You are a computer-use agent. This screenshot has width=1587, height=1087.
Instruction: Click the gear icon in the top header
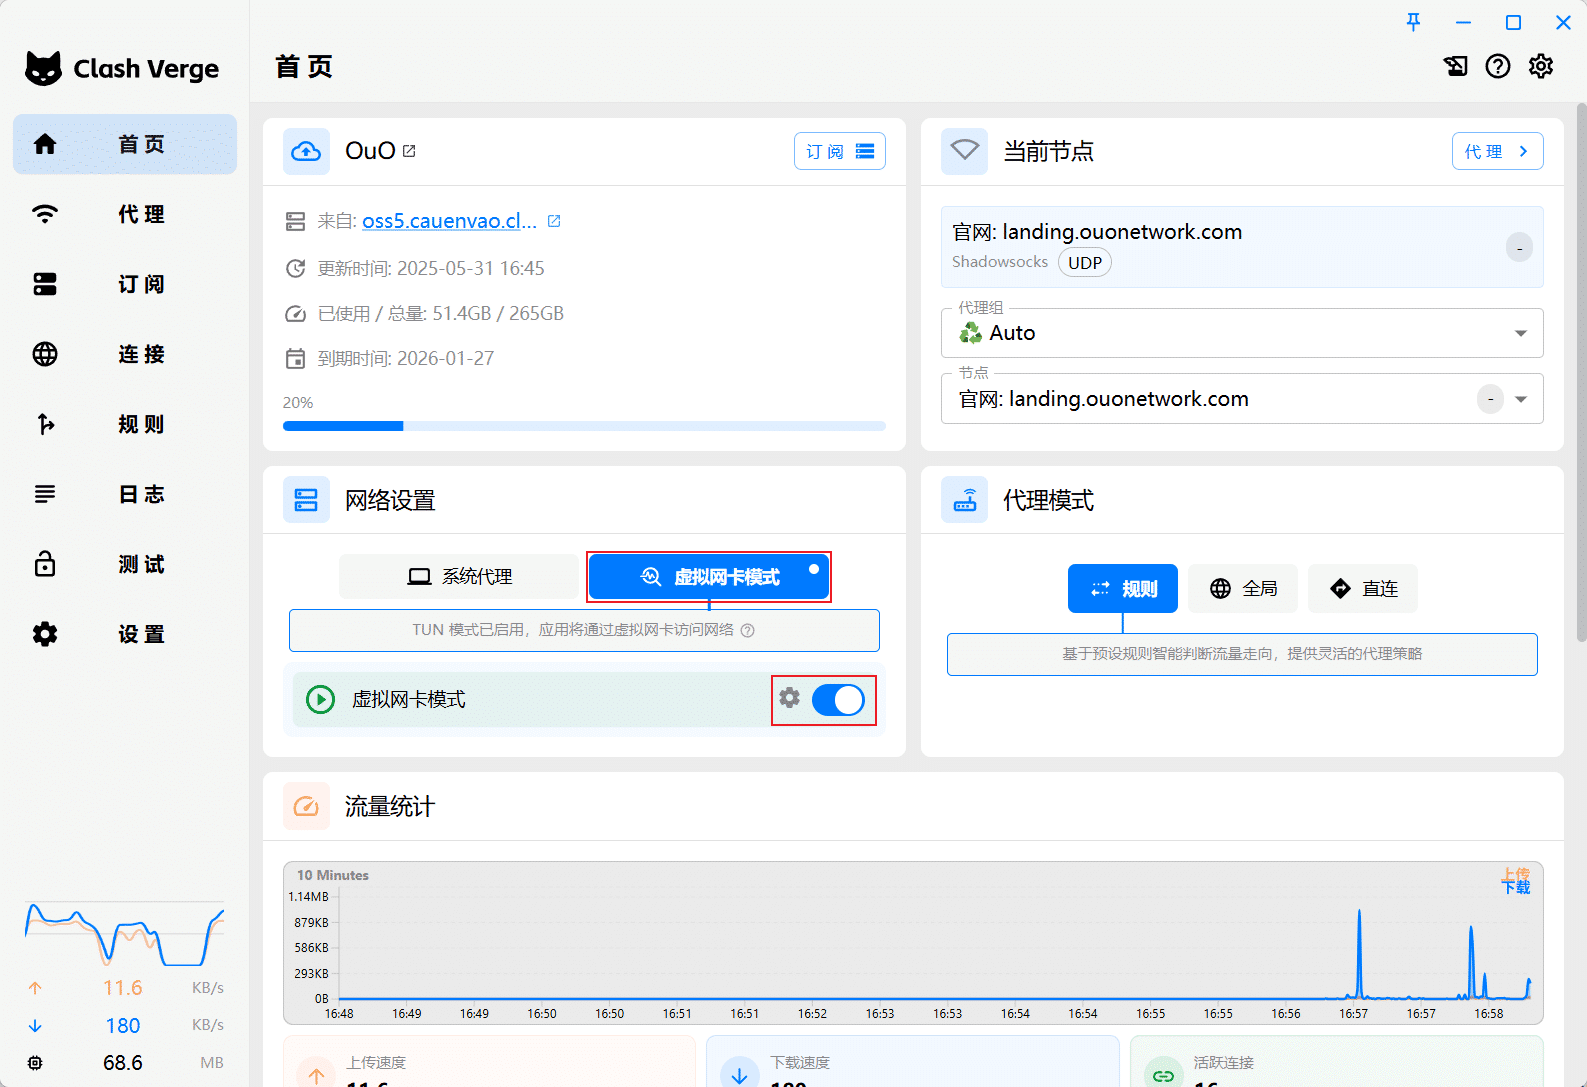pyautogui.click(x=1541, y=66)
